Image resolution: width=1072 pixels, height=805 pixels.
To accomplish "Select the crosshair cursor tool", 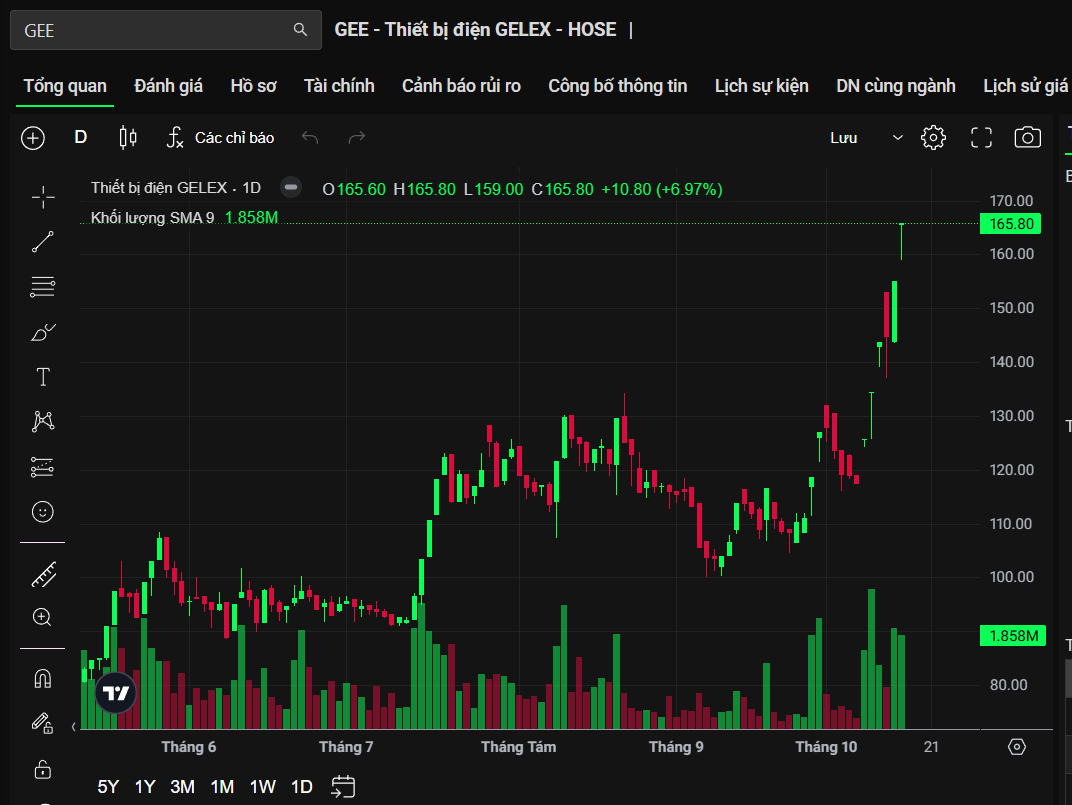I will click(x=43, y=197).
